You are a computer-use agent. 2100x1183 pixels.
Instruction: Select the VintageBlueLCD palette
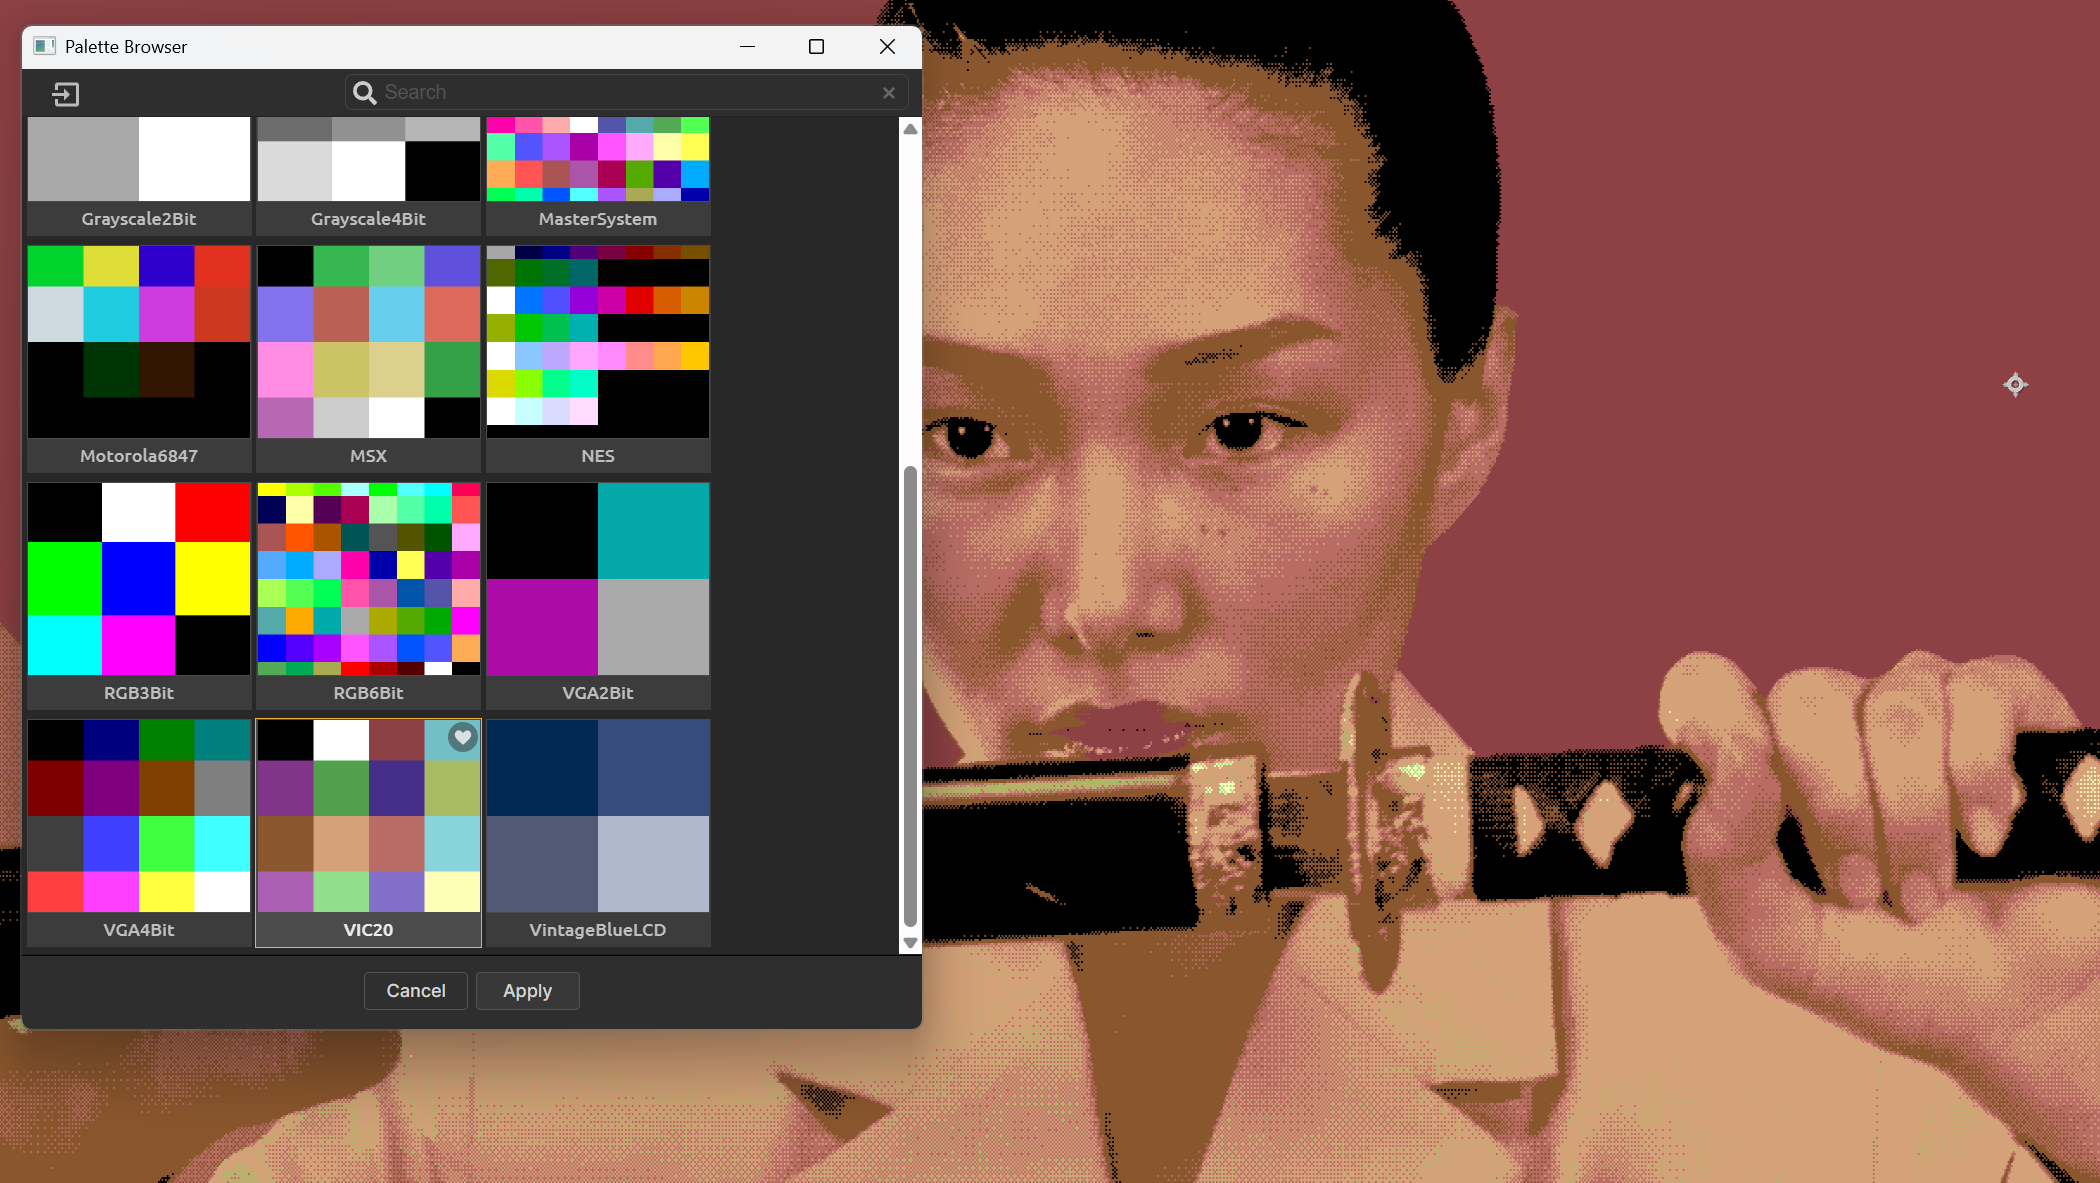click(598, 816)
